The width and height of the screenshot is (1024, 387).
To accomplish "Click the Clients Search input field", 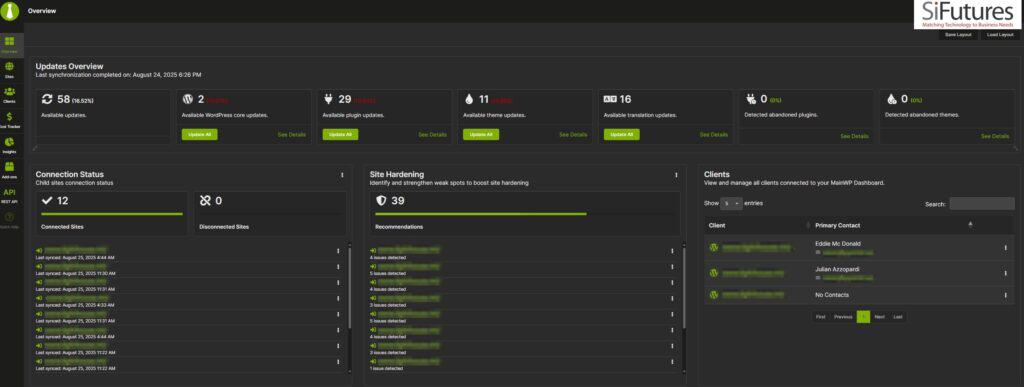I will 982,204.
